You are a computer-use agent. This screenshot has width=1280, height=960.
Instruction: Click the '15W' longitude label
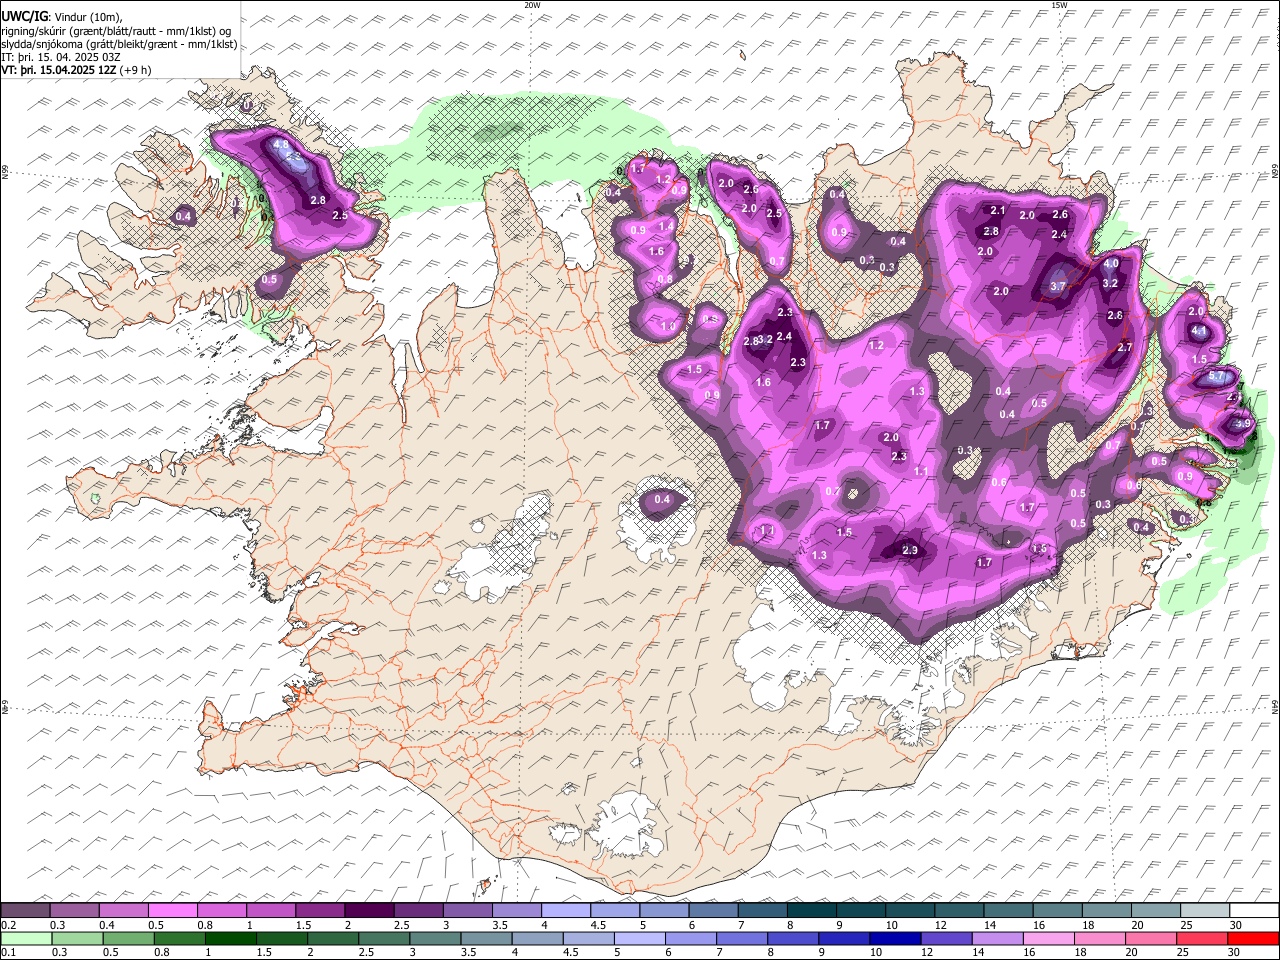click(x=1059, y=5)
